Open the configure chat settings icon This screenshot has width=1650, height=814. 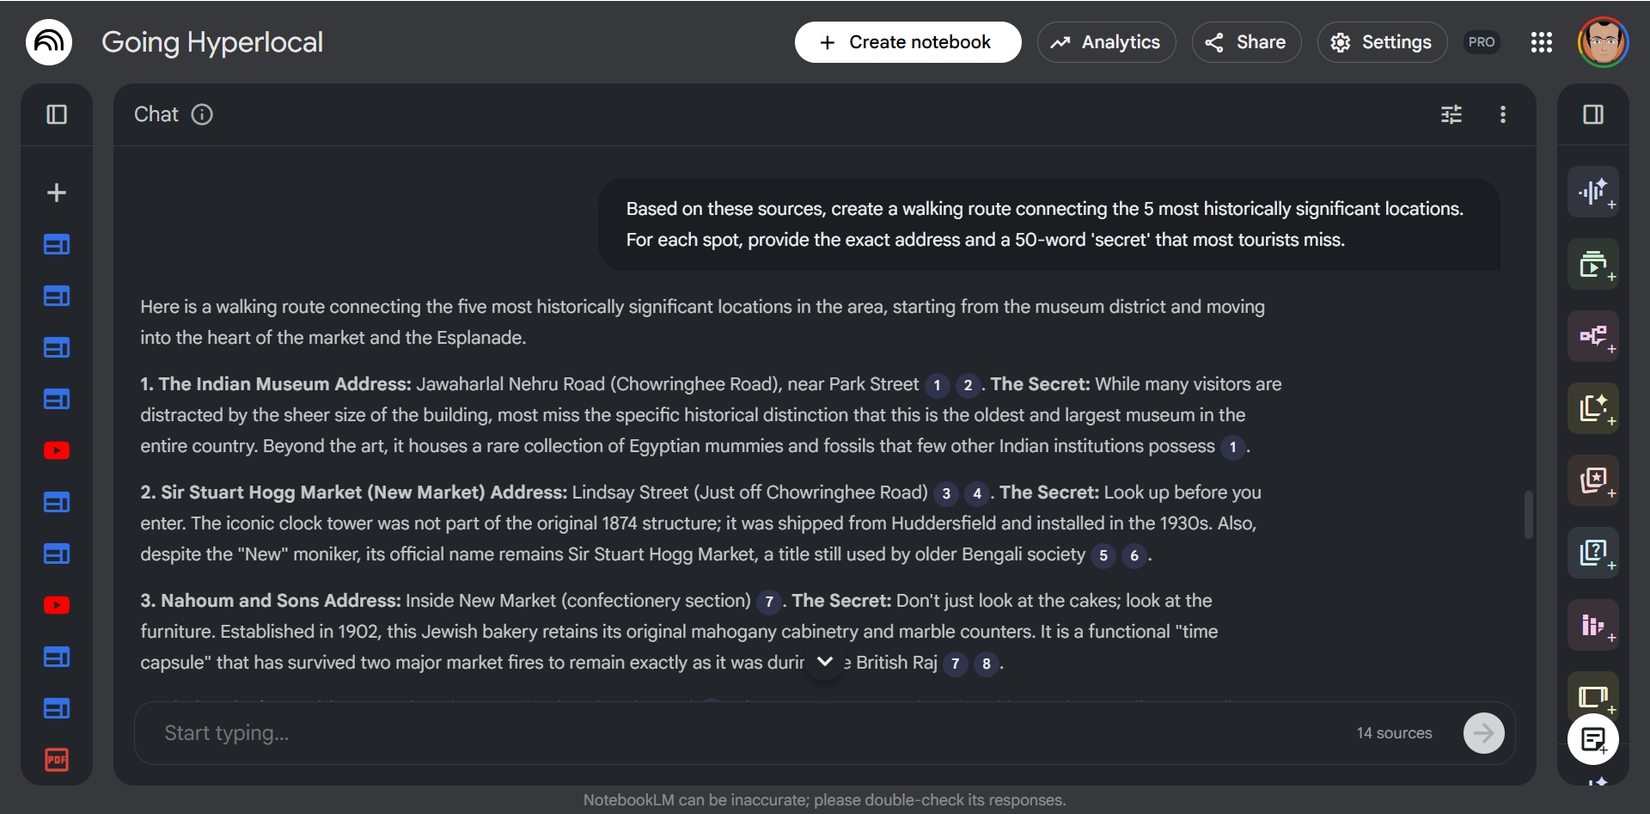click(x=1451, y=115)
